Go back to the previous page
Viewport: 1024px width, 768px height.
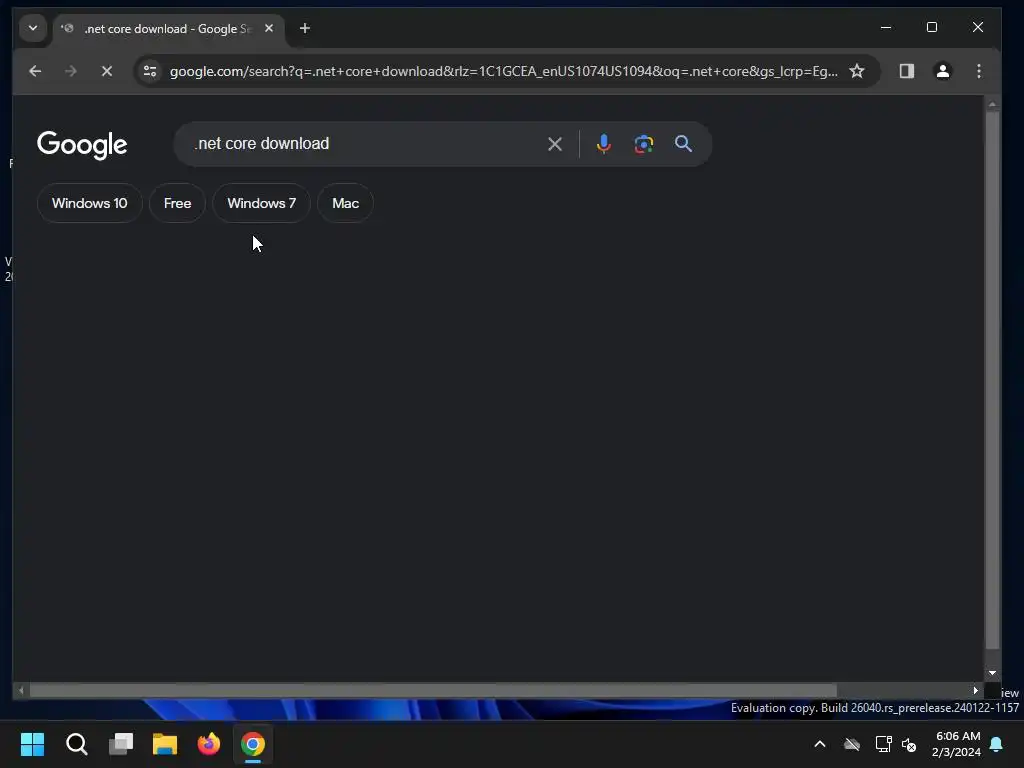click(x=35, y=71)
